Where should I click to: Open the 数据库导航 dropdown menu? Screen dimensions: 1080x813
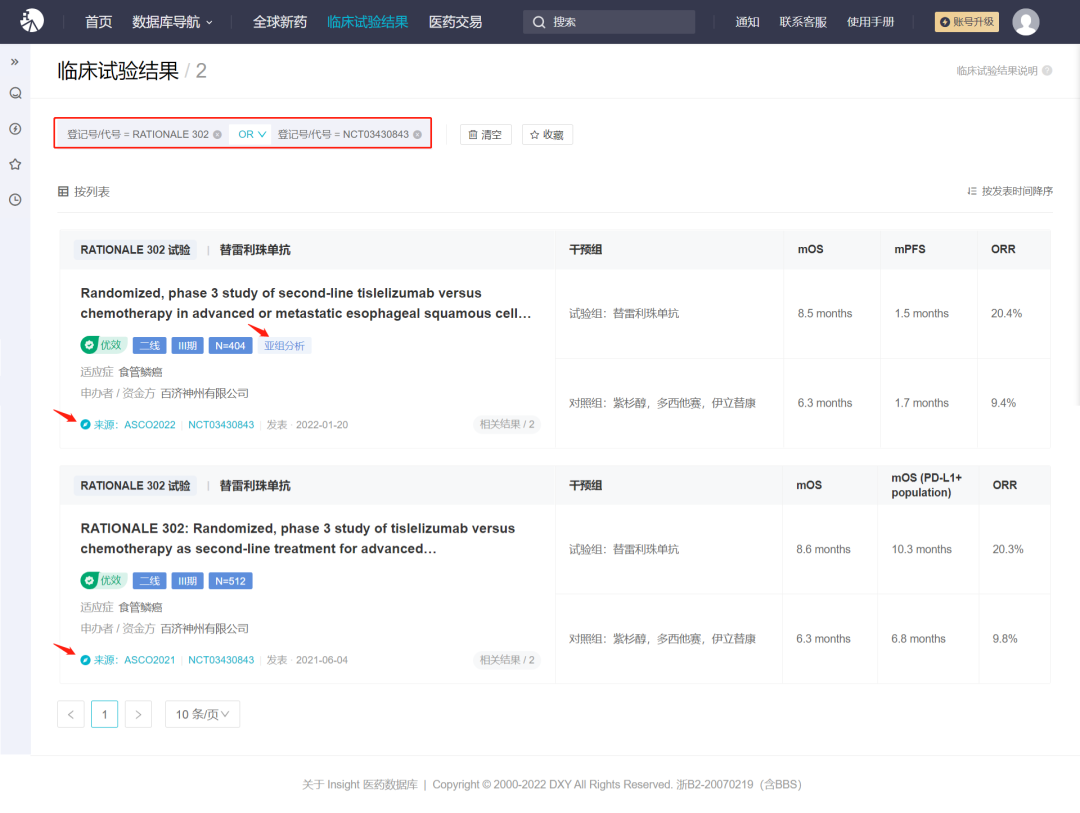coord(172,22)
